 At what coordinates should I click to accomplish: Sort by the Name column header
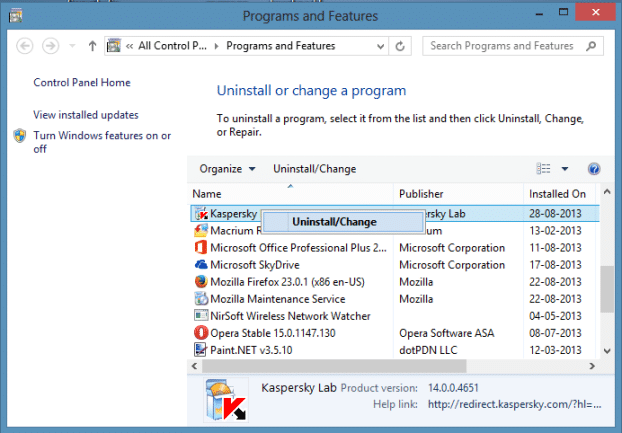[290, 194]
